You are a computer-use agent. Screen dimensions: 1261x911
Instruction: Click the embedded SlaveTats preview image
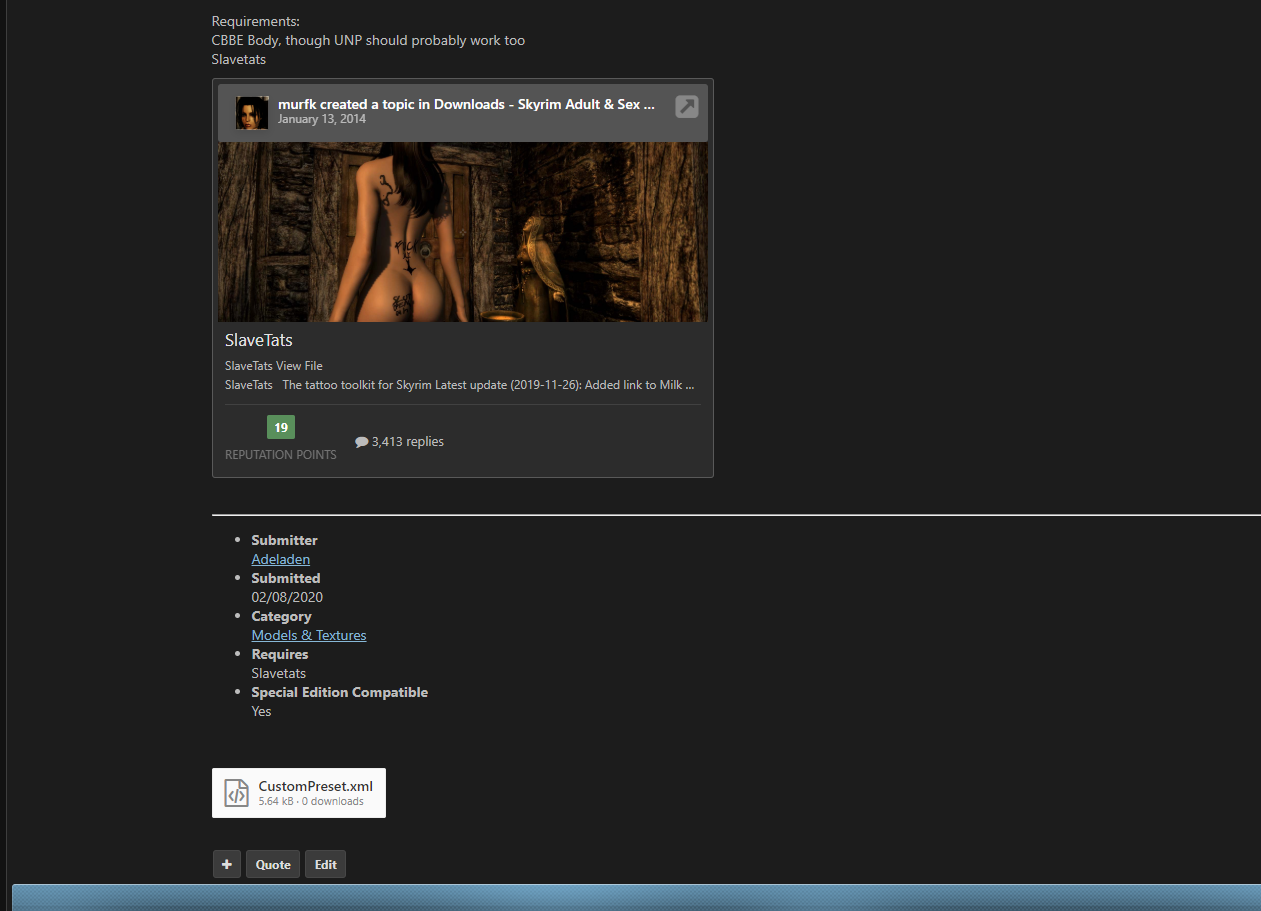pyautogui.click(x=463, y=232)
